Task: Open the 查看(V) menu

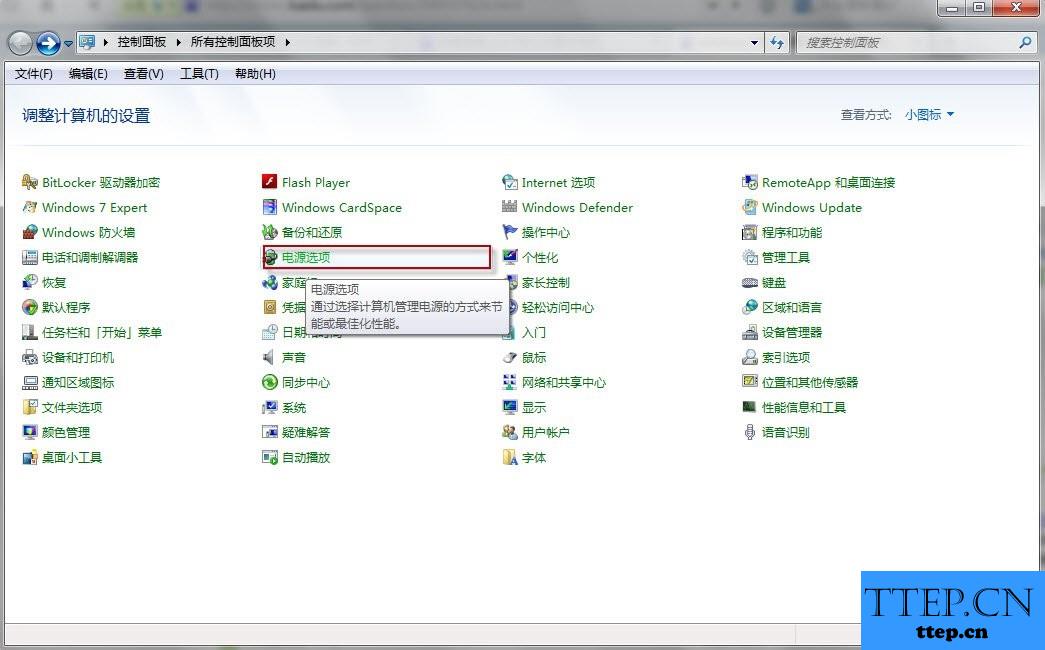Action: point(143,73)
